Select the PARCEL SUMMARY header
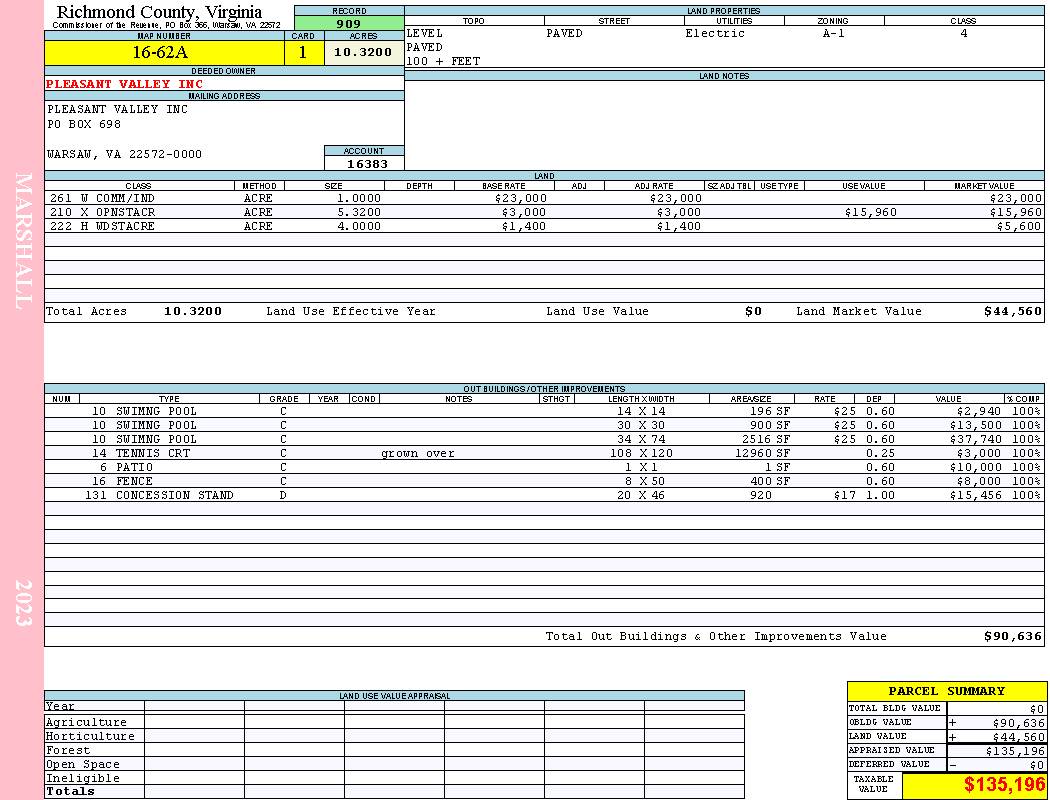Screen dimensions: 1050x800 946,692
